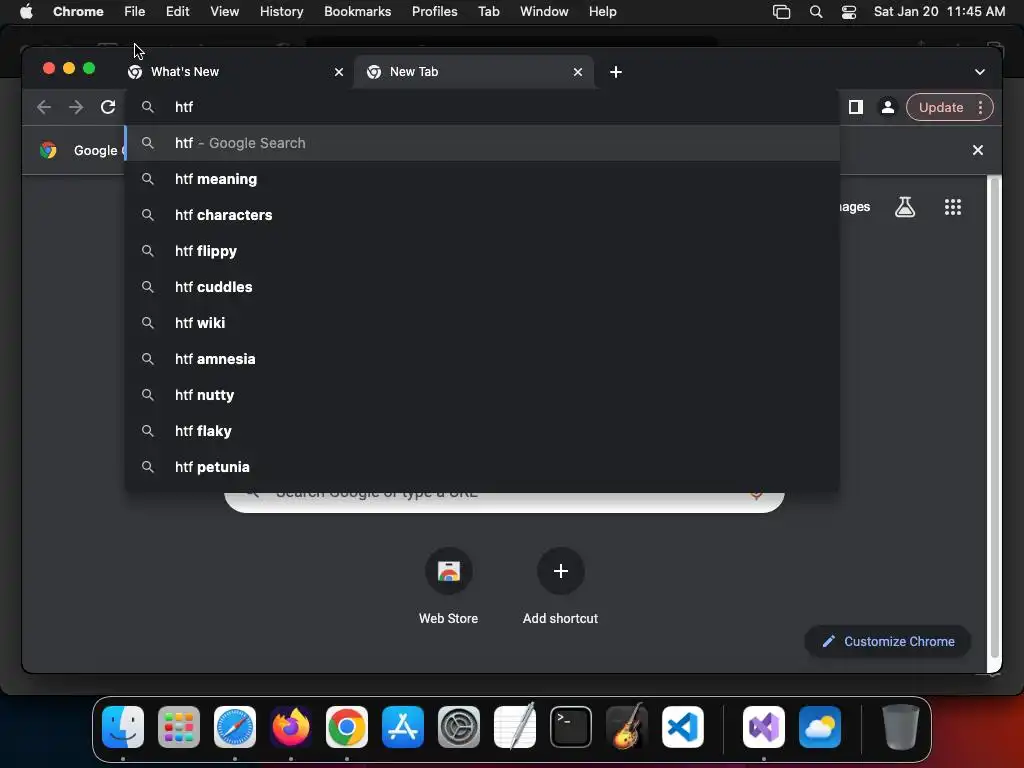
Task: Click the date and time in menu bar
Action: [x=939, y=12]
